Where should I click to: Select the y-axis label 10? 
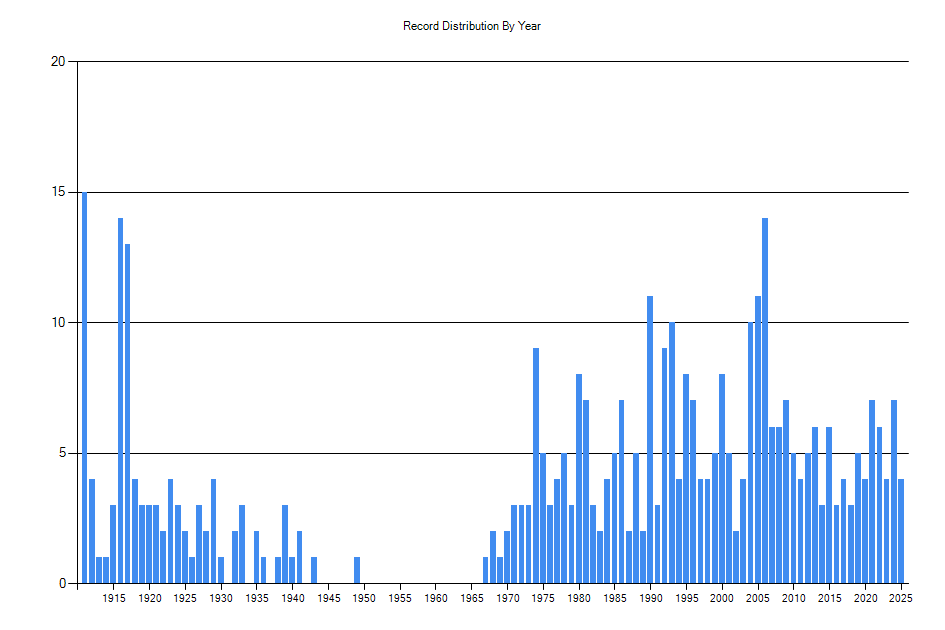point(58,323)
